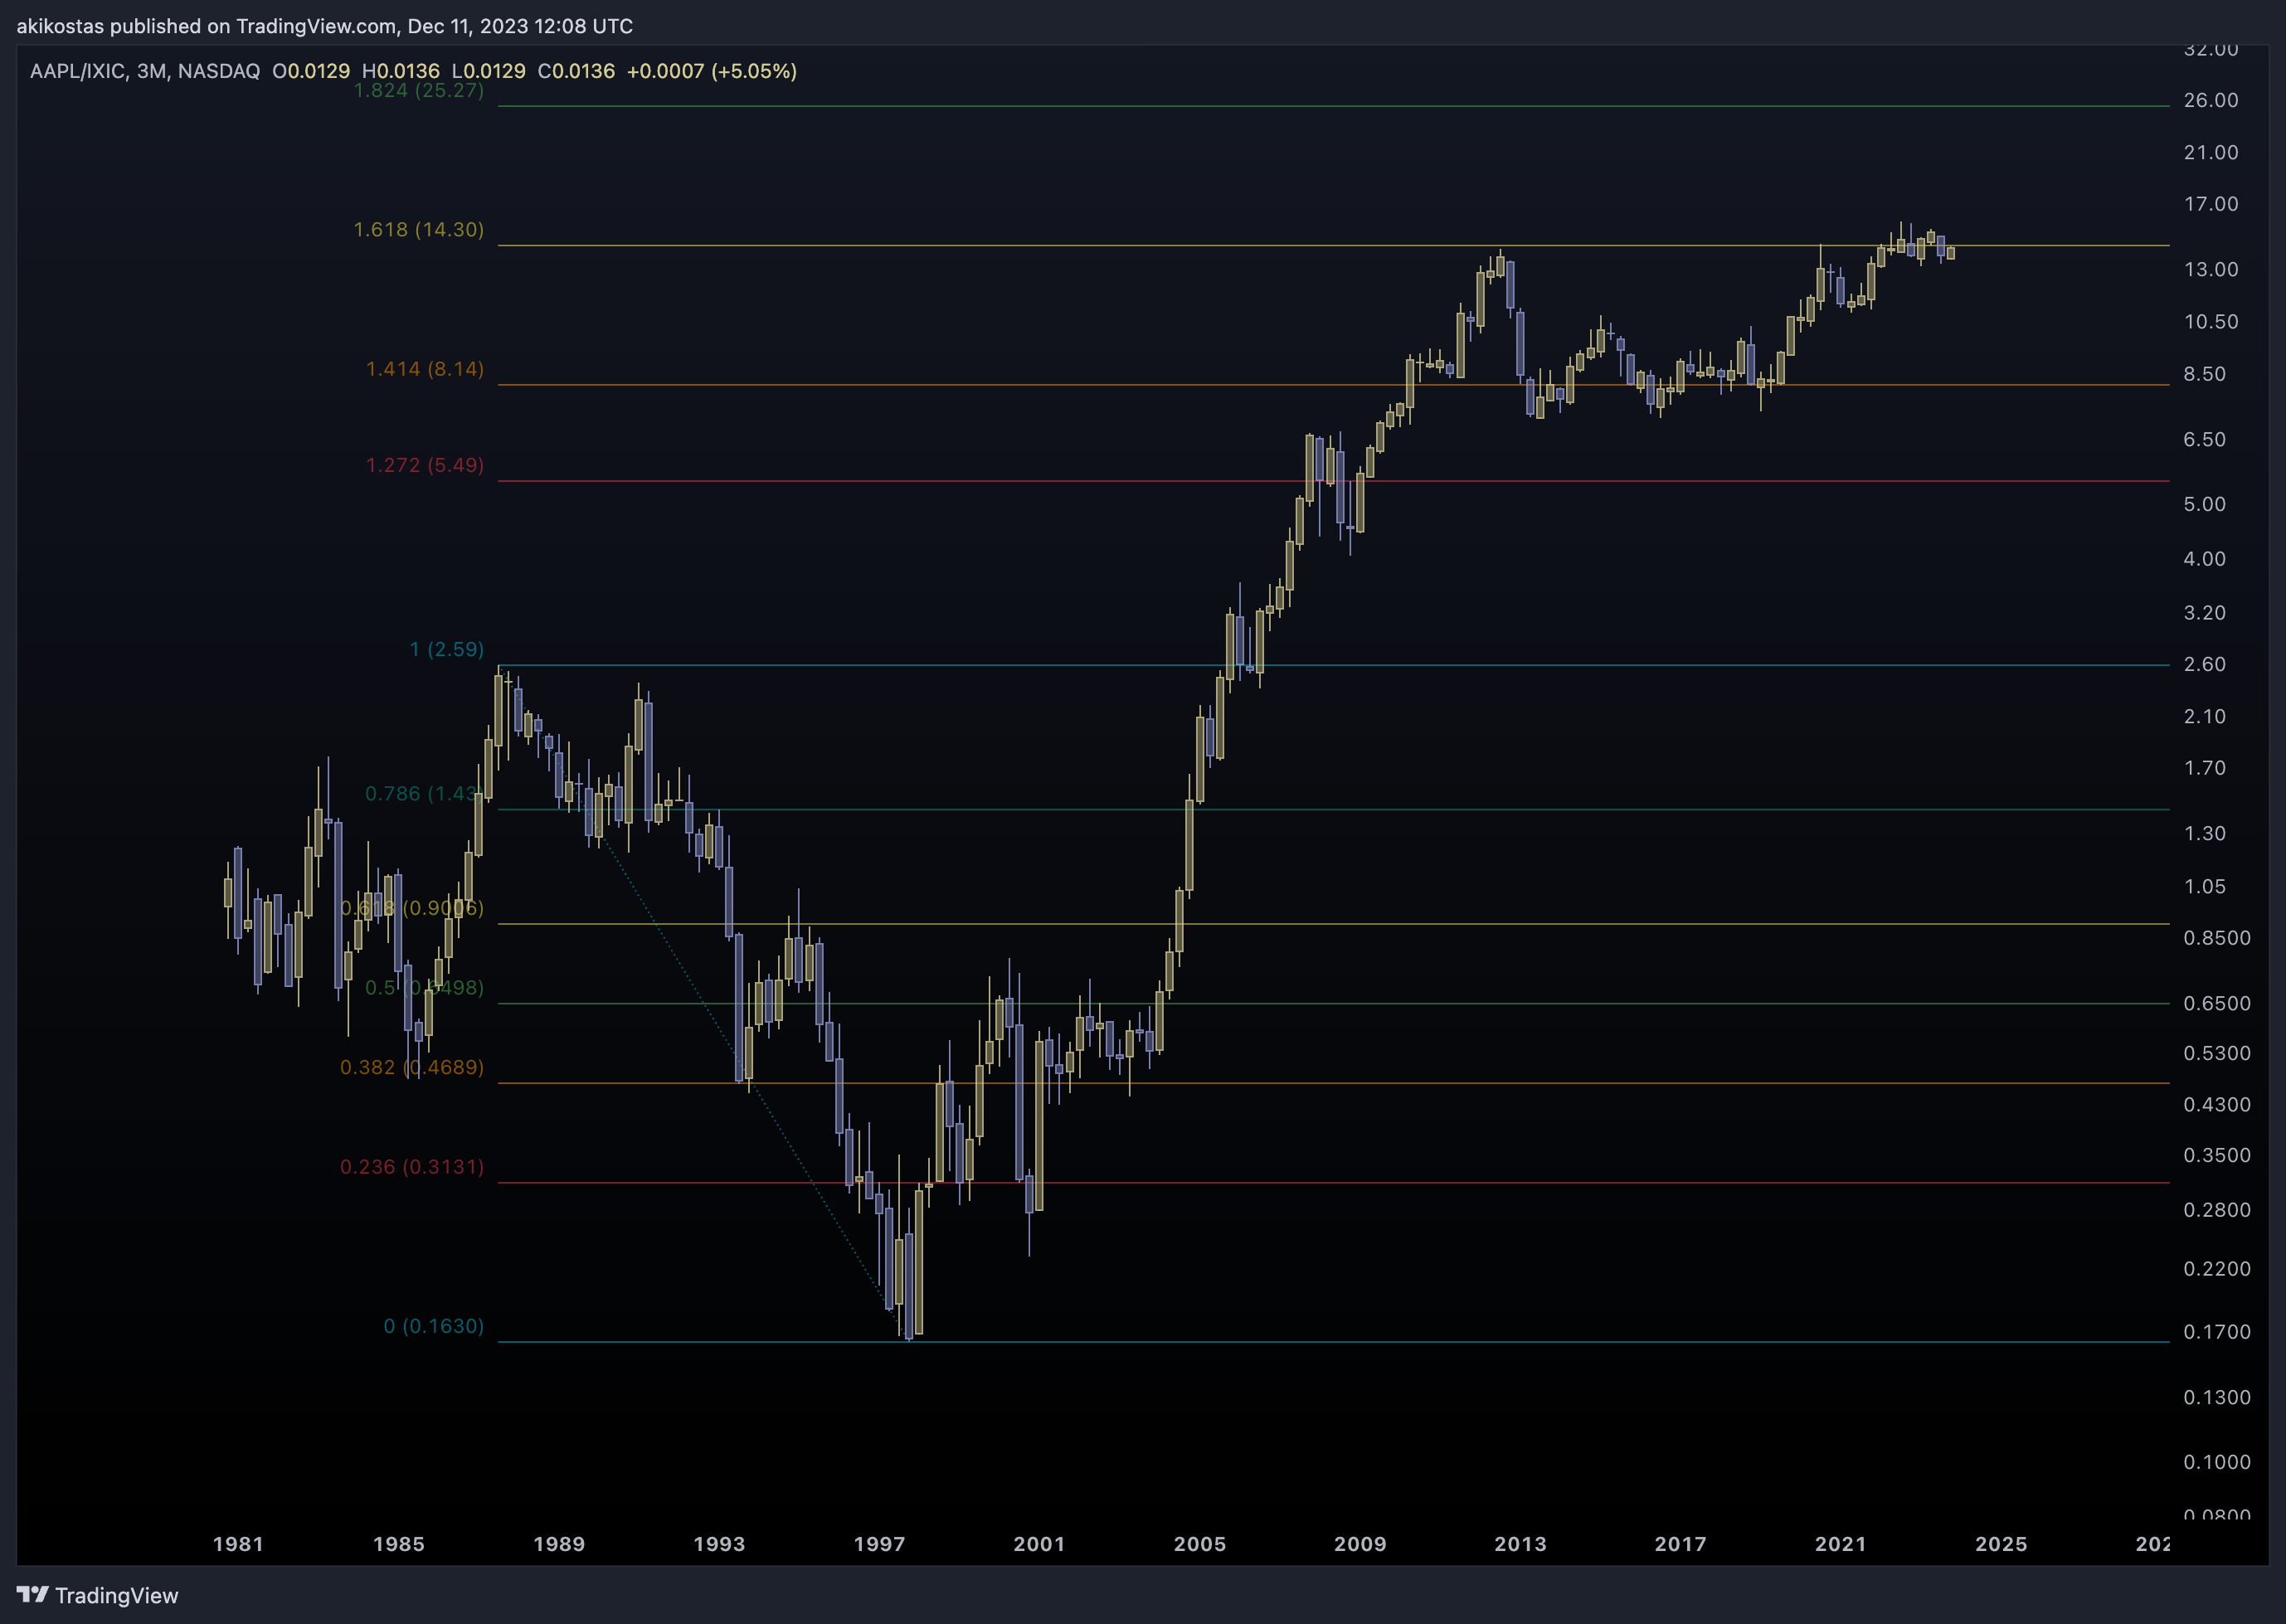Click the low value L0.0129

(488, 71)
